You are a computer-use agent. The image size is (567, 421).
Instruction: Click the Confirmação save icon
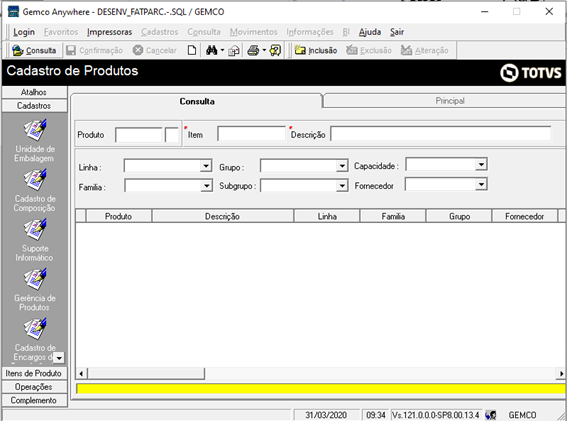click(71, 50)
